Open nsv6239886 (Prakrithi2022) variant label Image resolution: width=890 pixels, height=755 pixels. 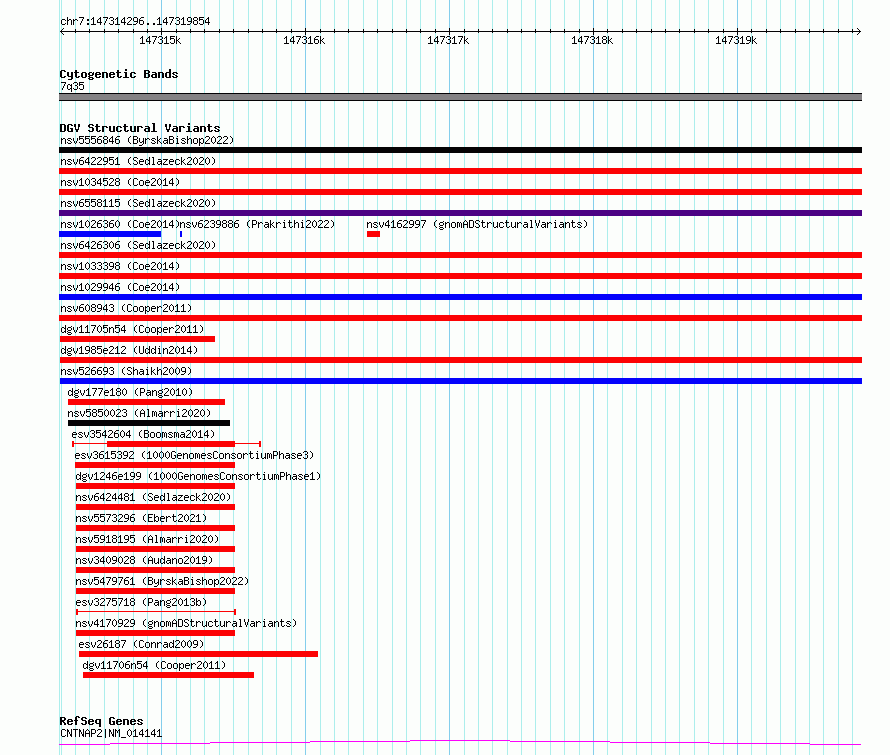click(257, 224)
